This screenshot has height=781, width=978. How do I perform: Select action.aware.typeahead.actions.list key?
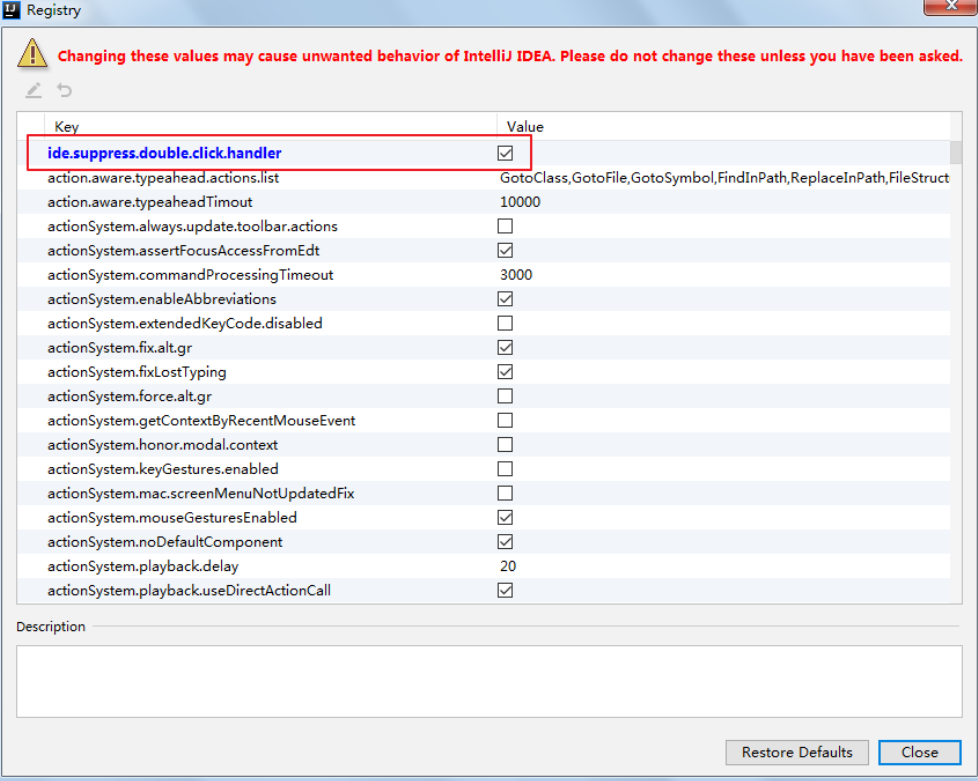[x=163, y=178]
